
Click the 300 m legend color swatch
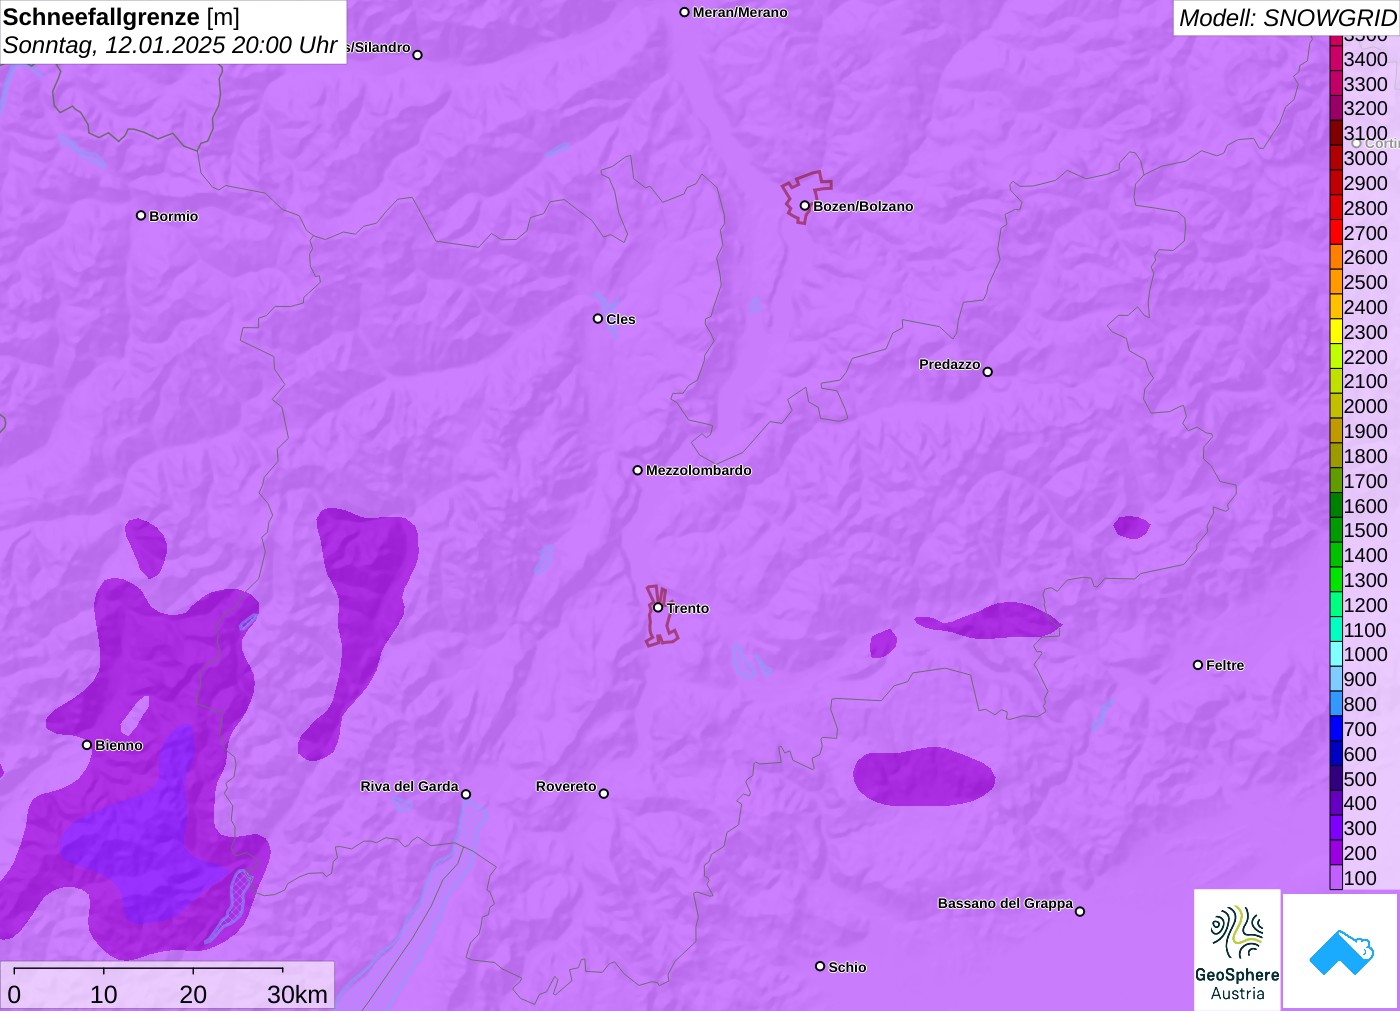click(1336, 828)
